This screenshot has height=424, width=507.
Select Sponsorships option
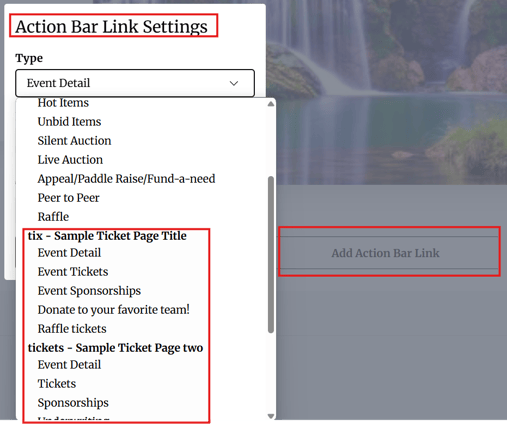tap(73, 403)
